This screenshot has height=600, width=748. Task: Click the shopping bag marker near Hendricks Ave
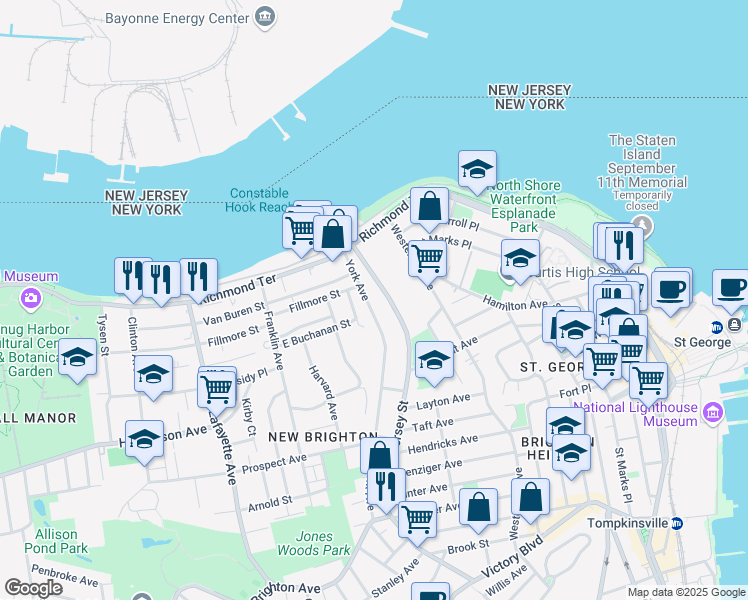pyautogui.click(x=379, y=455)
